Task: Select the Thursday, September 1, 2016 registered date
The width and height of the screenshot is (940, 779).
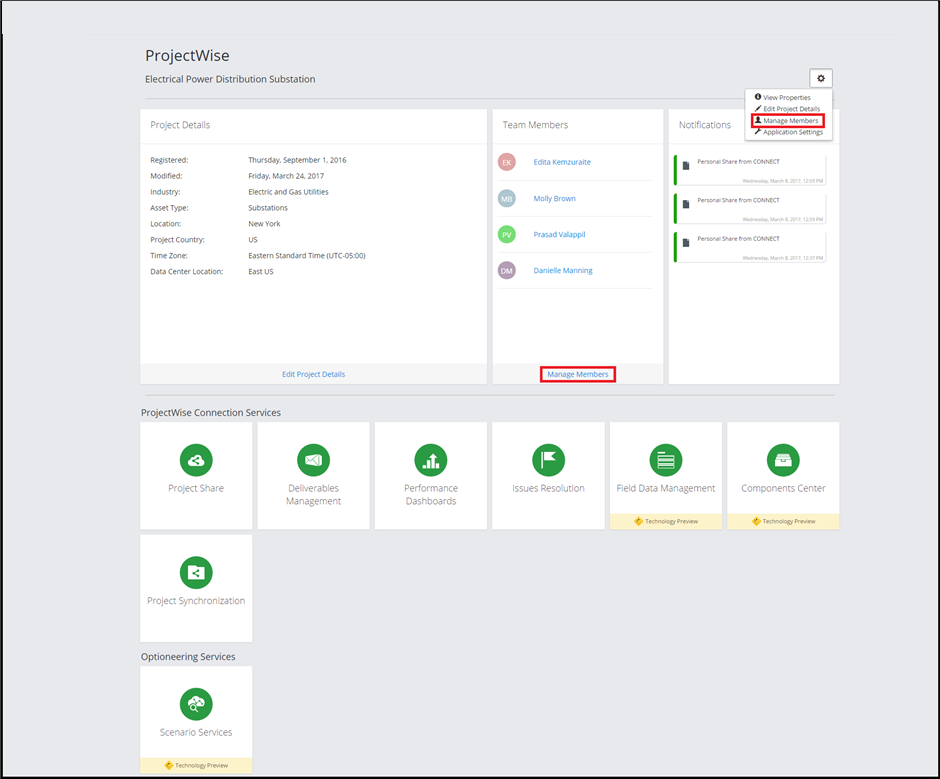Action: pos(297,160)
